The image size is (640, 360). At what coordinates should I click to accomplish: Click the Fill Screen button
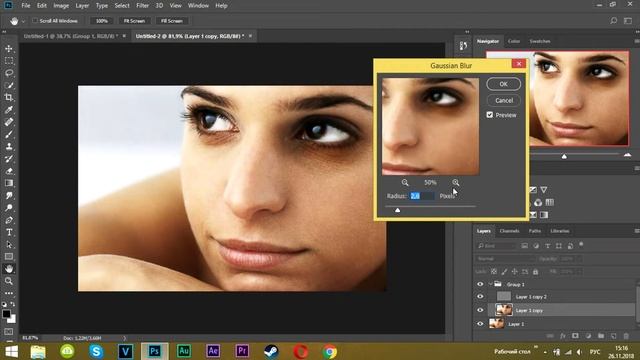(x=171, y=21)
